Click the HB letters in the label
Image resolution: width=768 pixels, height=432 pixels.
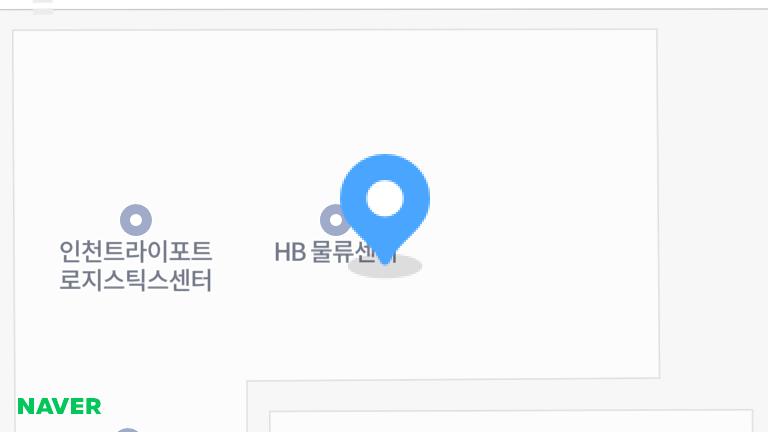coord(290,252)
